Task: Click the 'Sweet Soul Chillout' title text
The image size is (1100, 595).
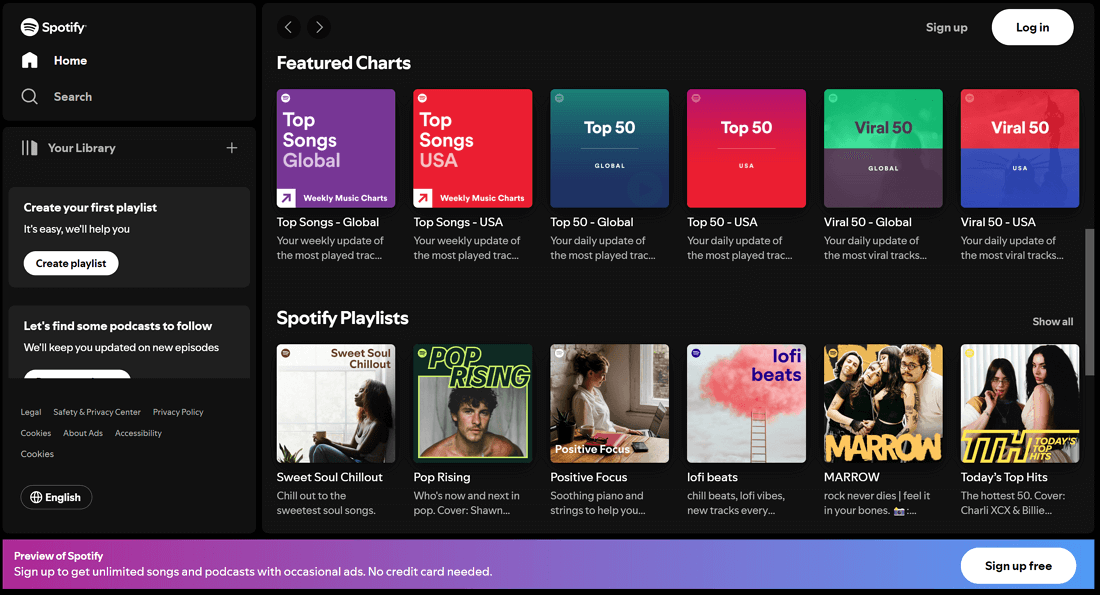Action: click(330, 477)
